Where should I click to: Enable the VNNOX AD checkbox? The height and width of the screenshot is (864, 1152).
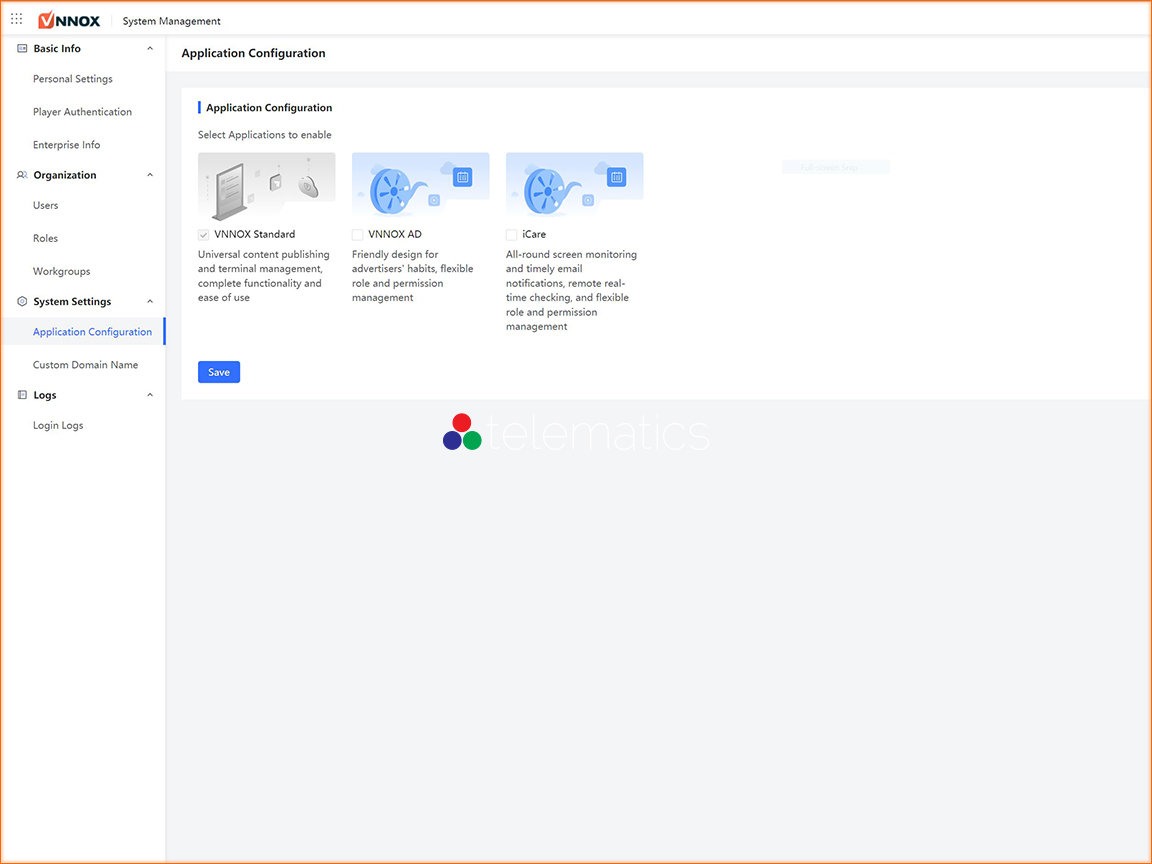(x=357, y=234)
